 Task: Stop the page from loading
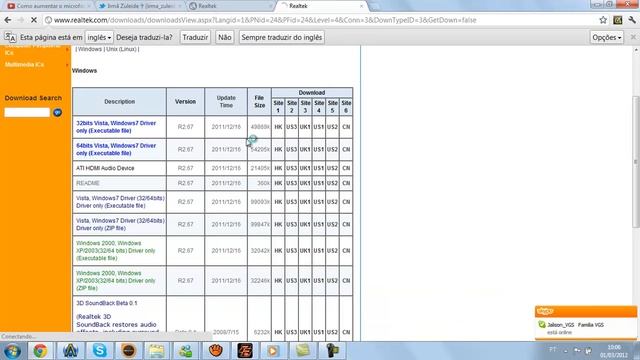tap(34, 20)
